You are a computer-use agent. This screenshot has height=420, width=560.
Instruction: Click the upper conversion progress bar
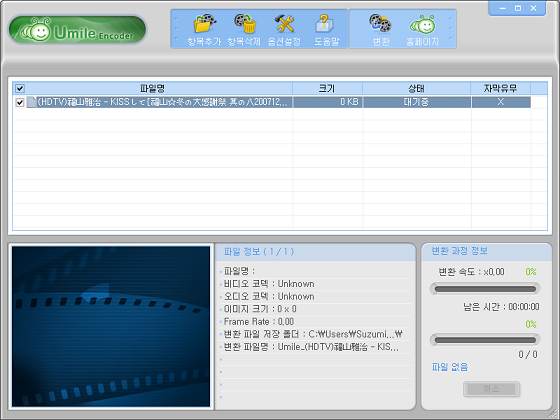pos(485,289)
